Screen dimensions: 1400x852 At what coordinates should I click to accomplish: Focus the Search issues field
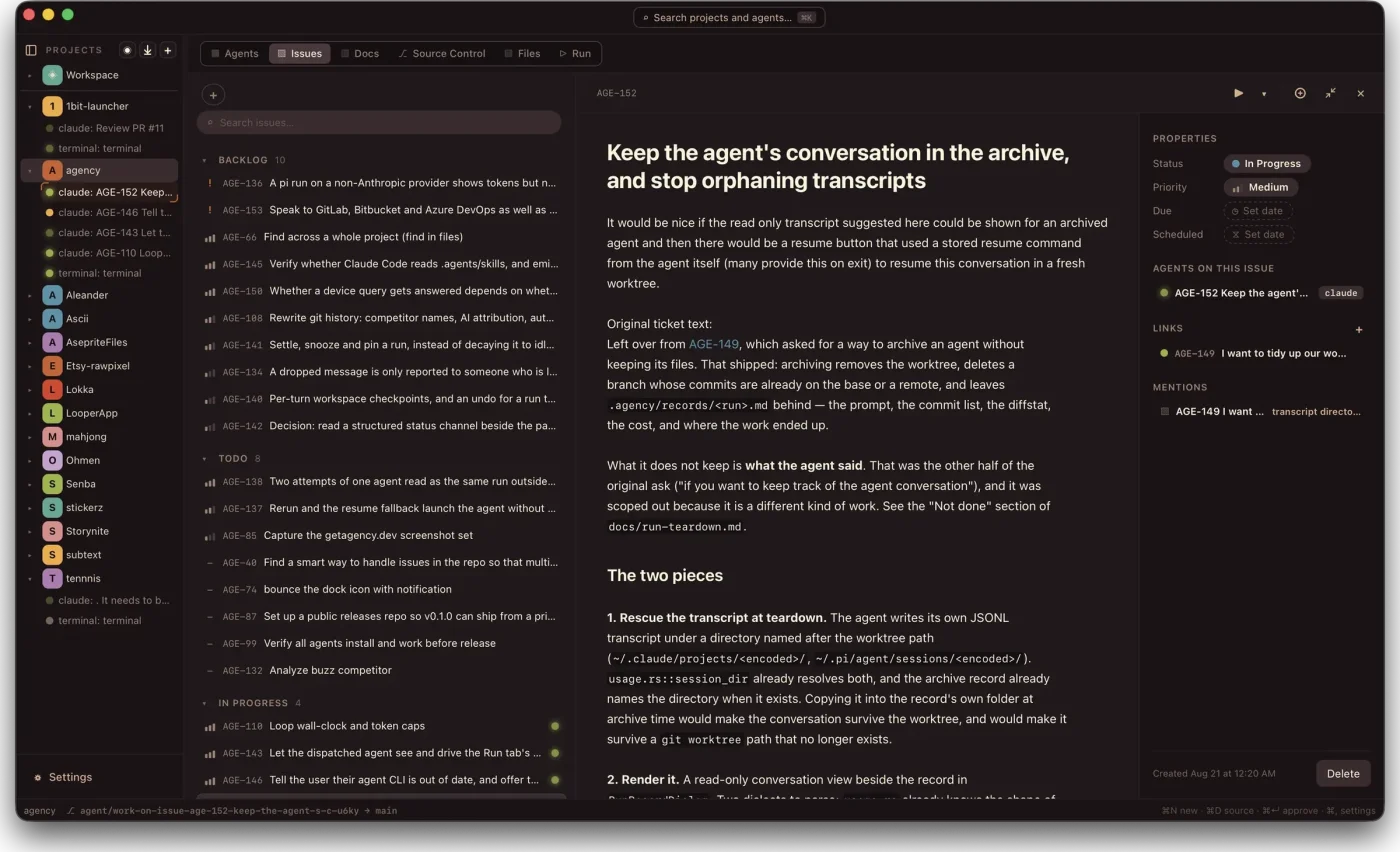point(378,123)
